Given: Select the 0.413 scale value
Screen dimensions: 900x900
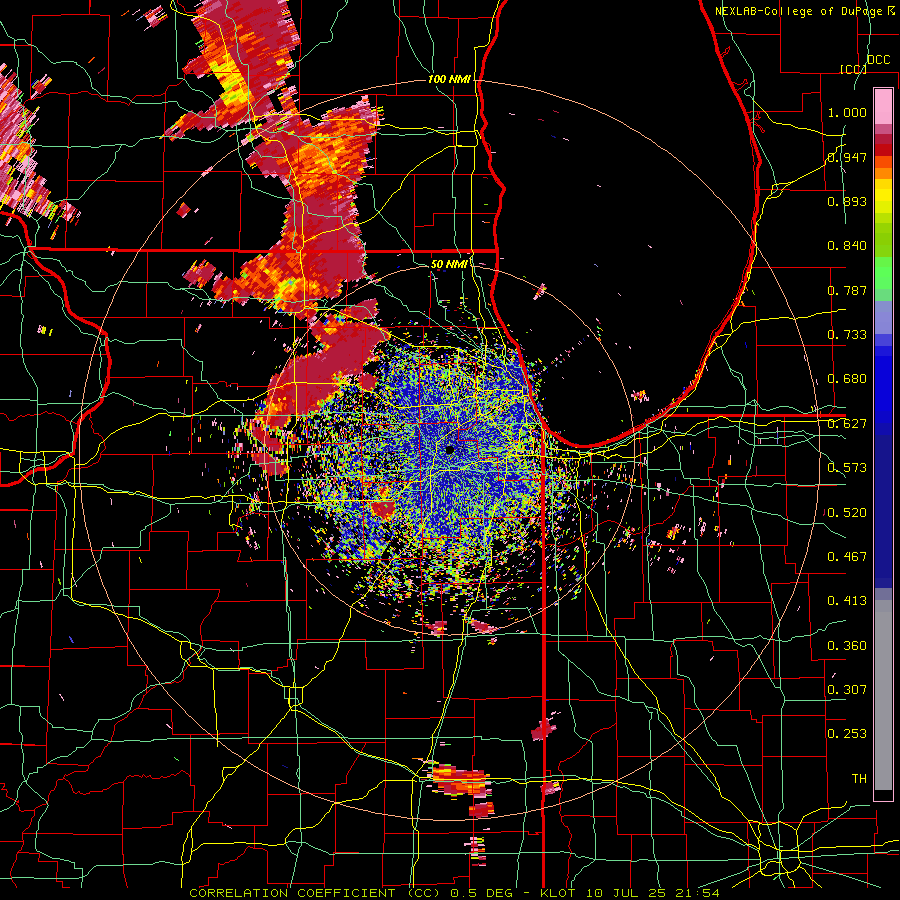Looking at the screenshot, I should [847, 601].
